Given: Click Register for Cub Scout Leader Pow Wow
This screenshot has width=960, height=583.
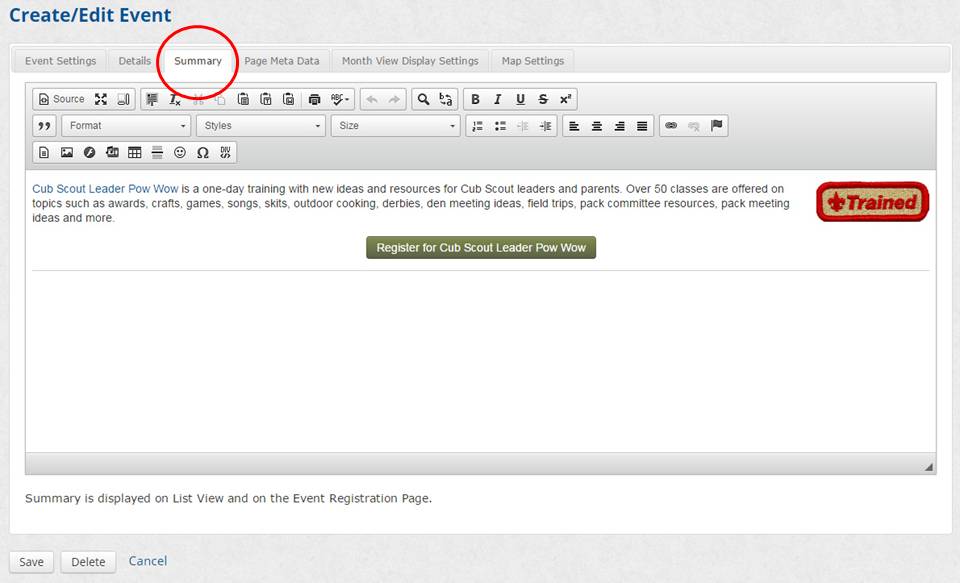Looking at the screenshot, I should click(481, 247).
